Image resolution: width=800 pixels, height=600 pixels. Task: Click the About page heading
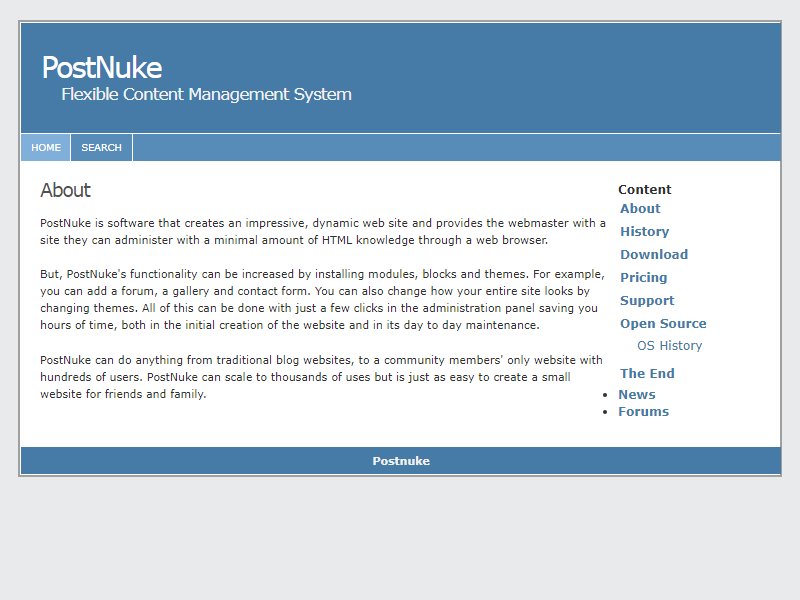point(65,190)
